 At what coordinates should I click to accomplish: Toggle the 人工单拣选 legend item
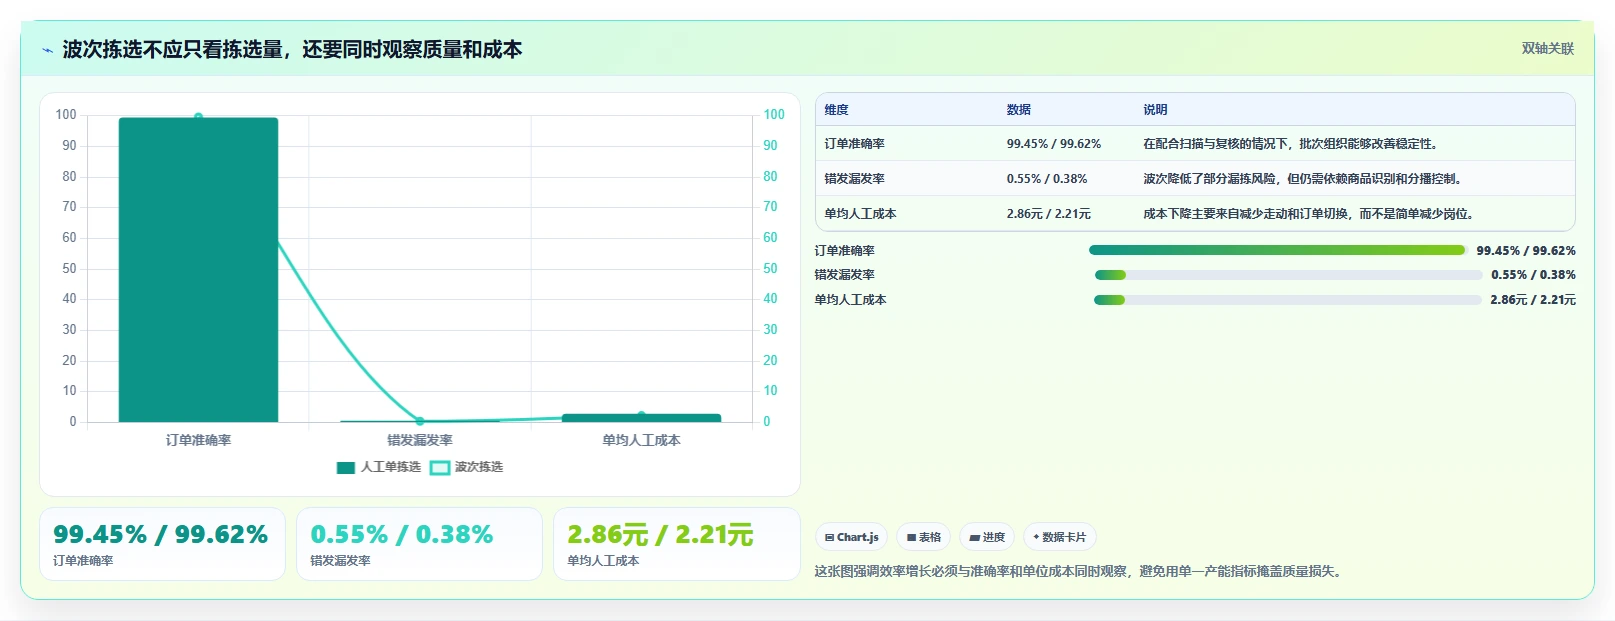[379, 467]
